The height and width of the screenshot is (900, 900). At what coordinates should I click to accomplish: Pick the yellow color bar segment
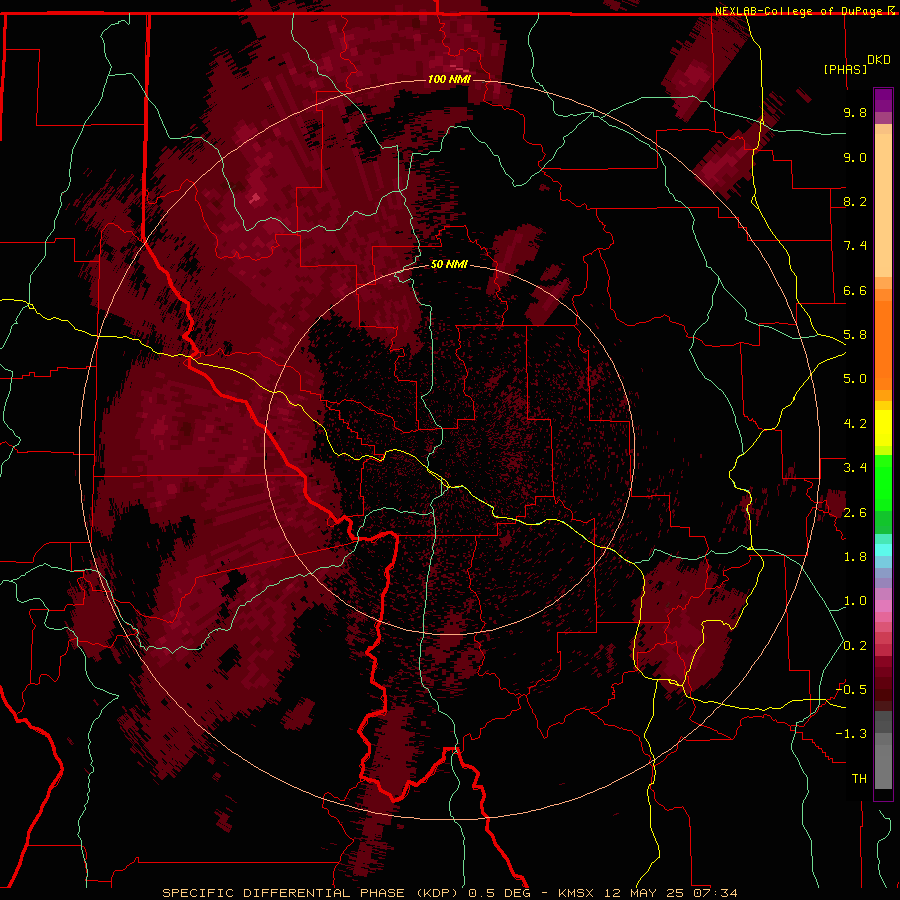pyautogui.click(x=883, y=428)
